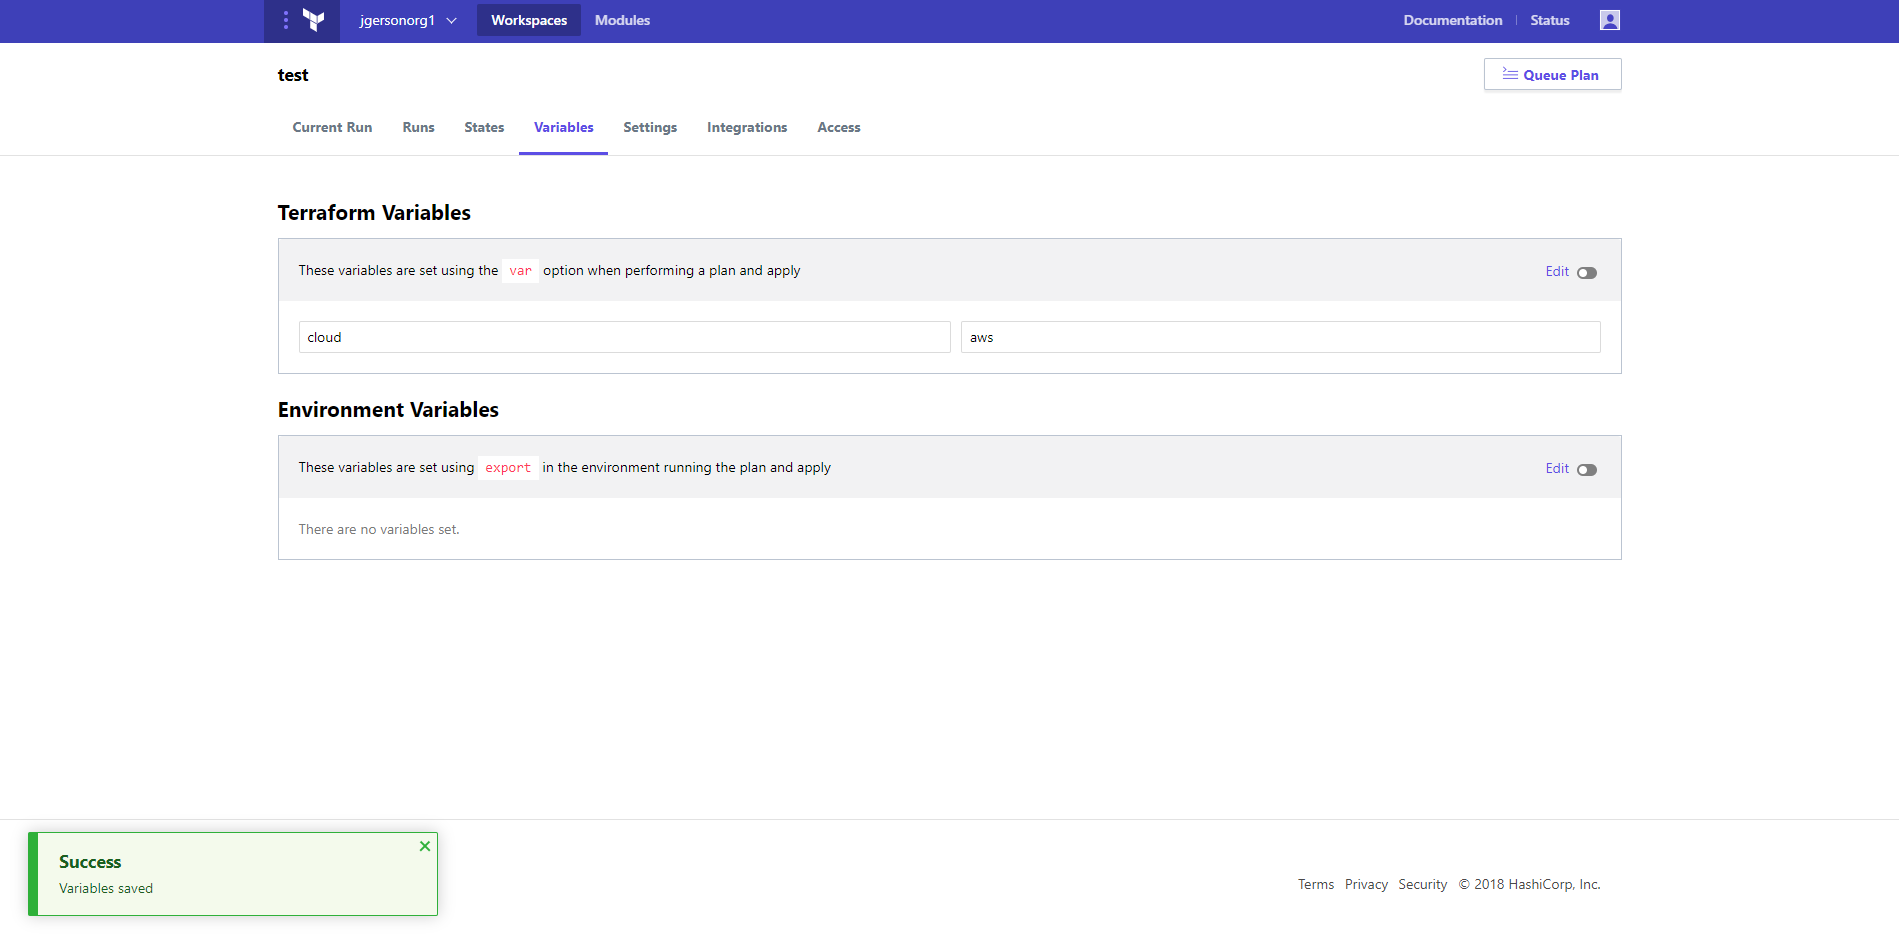Click the Terraform logo icon

click(x=314, y=20)
